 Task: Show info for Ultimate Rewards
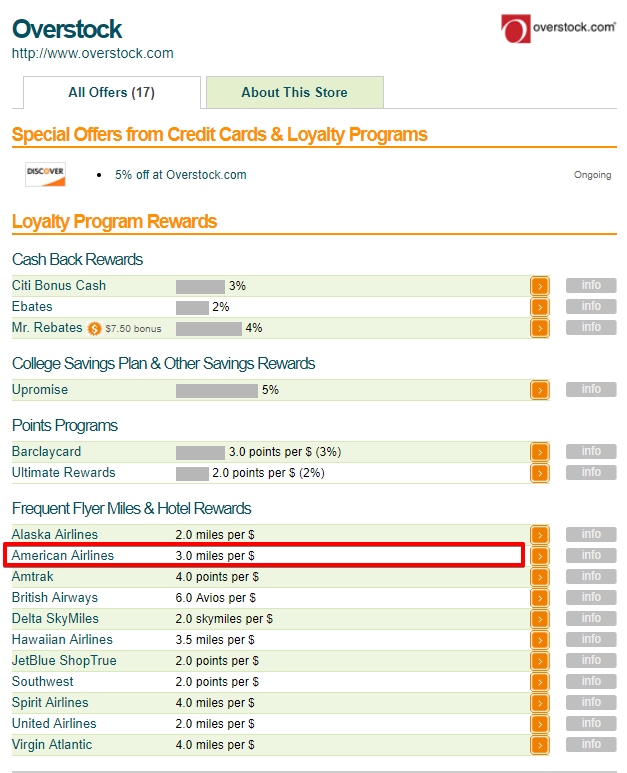(591, 472)
